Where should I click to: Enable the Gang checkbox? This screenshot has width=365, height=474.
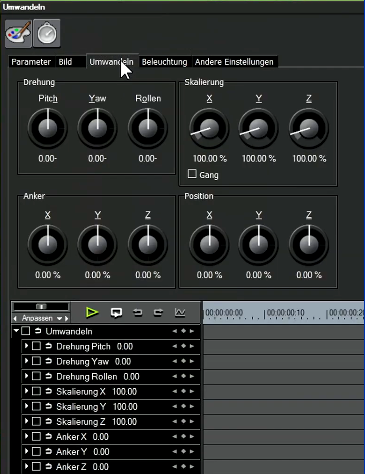click(x=192, y=174)
